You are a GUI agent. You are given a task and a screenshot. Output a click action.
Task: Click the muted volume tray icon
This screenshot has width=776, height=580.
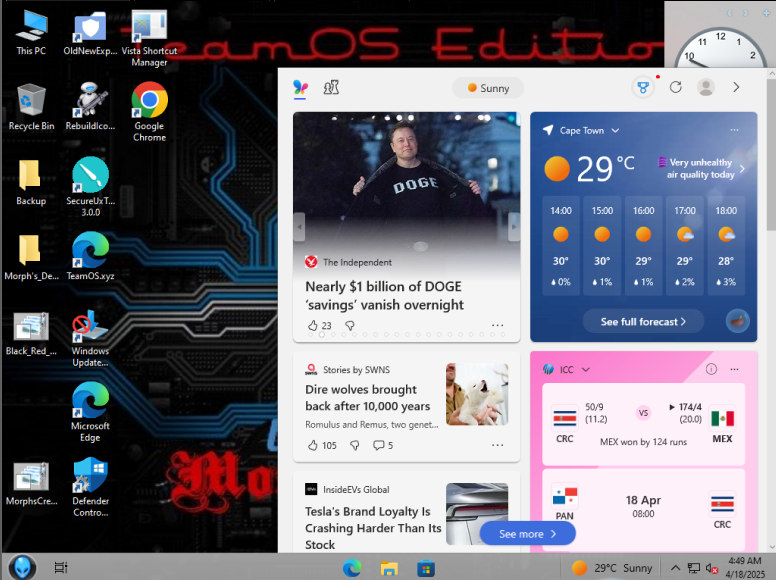coord(712,568)
